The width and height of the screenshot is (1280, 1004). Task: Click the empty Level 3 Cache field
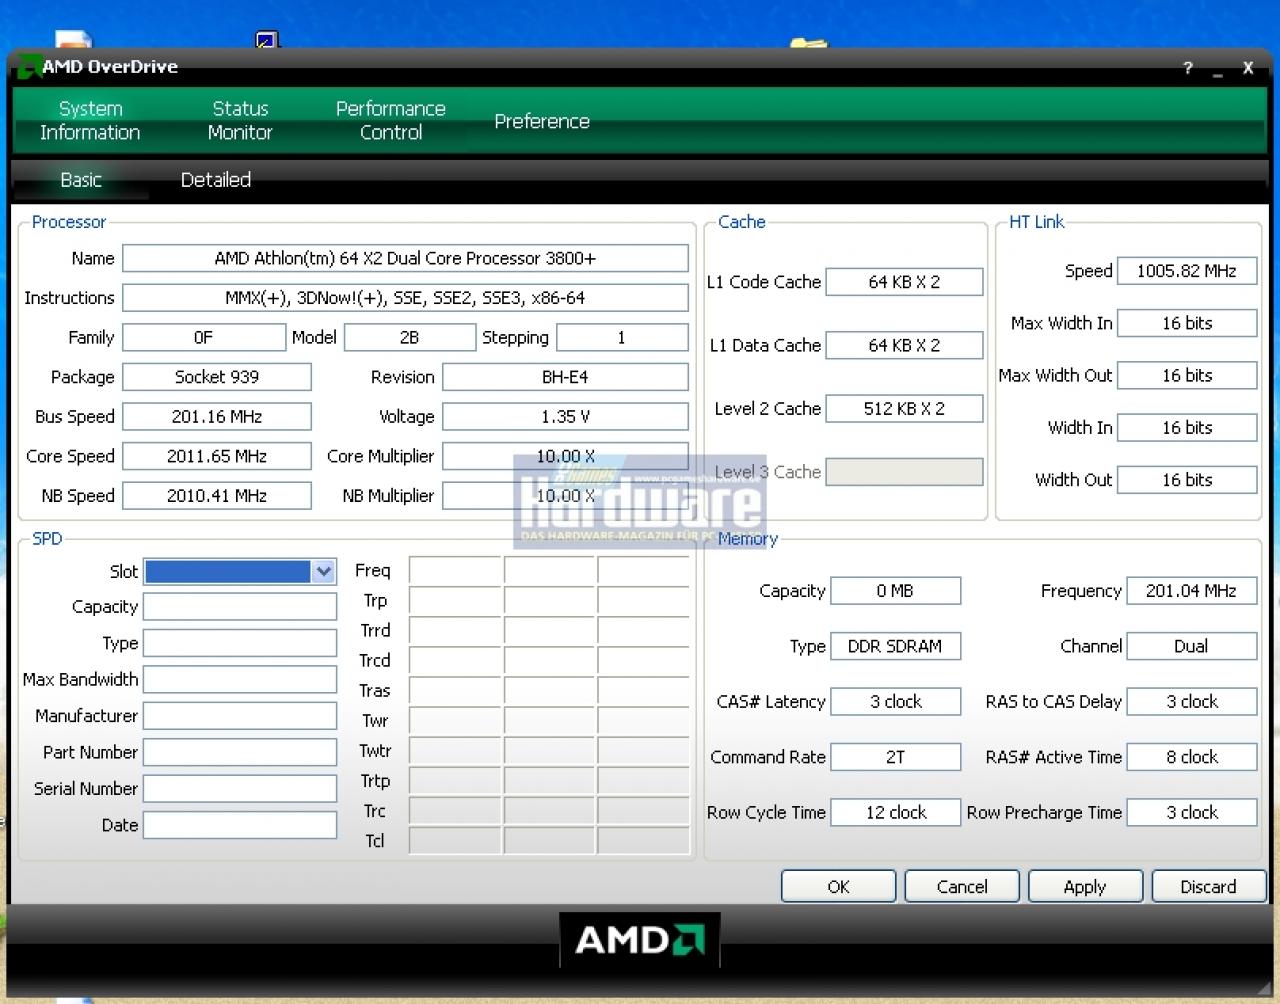(x=904, y=472)
